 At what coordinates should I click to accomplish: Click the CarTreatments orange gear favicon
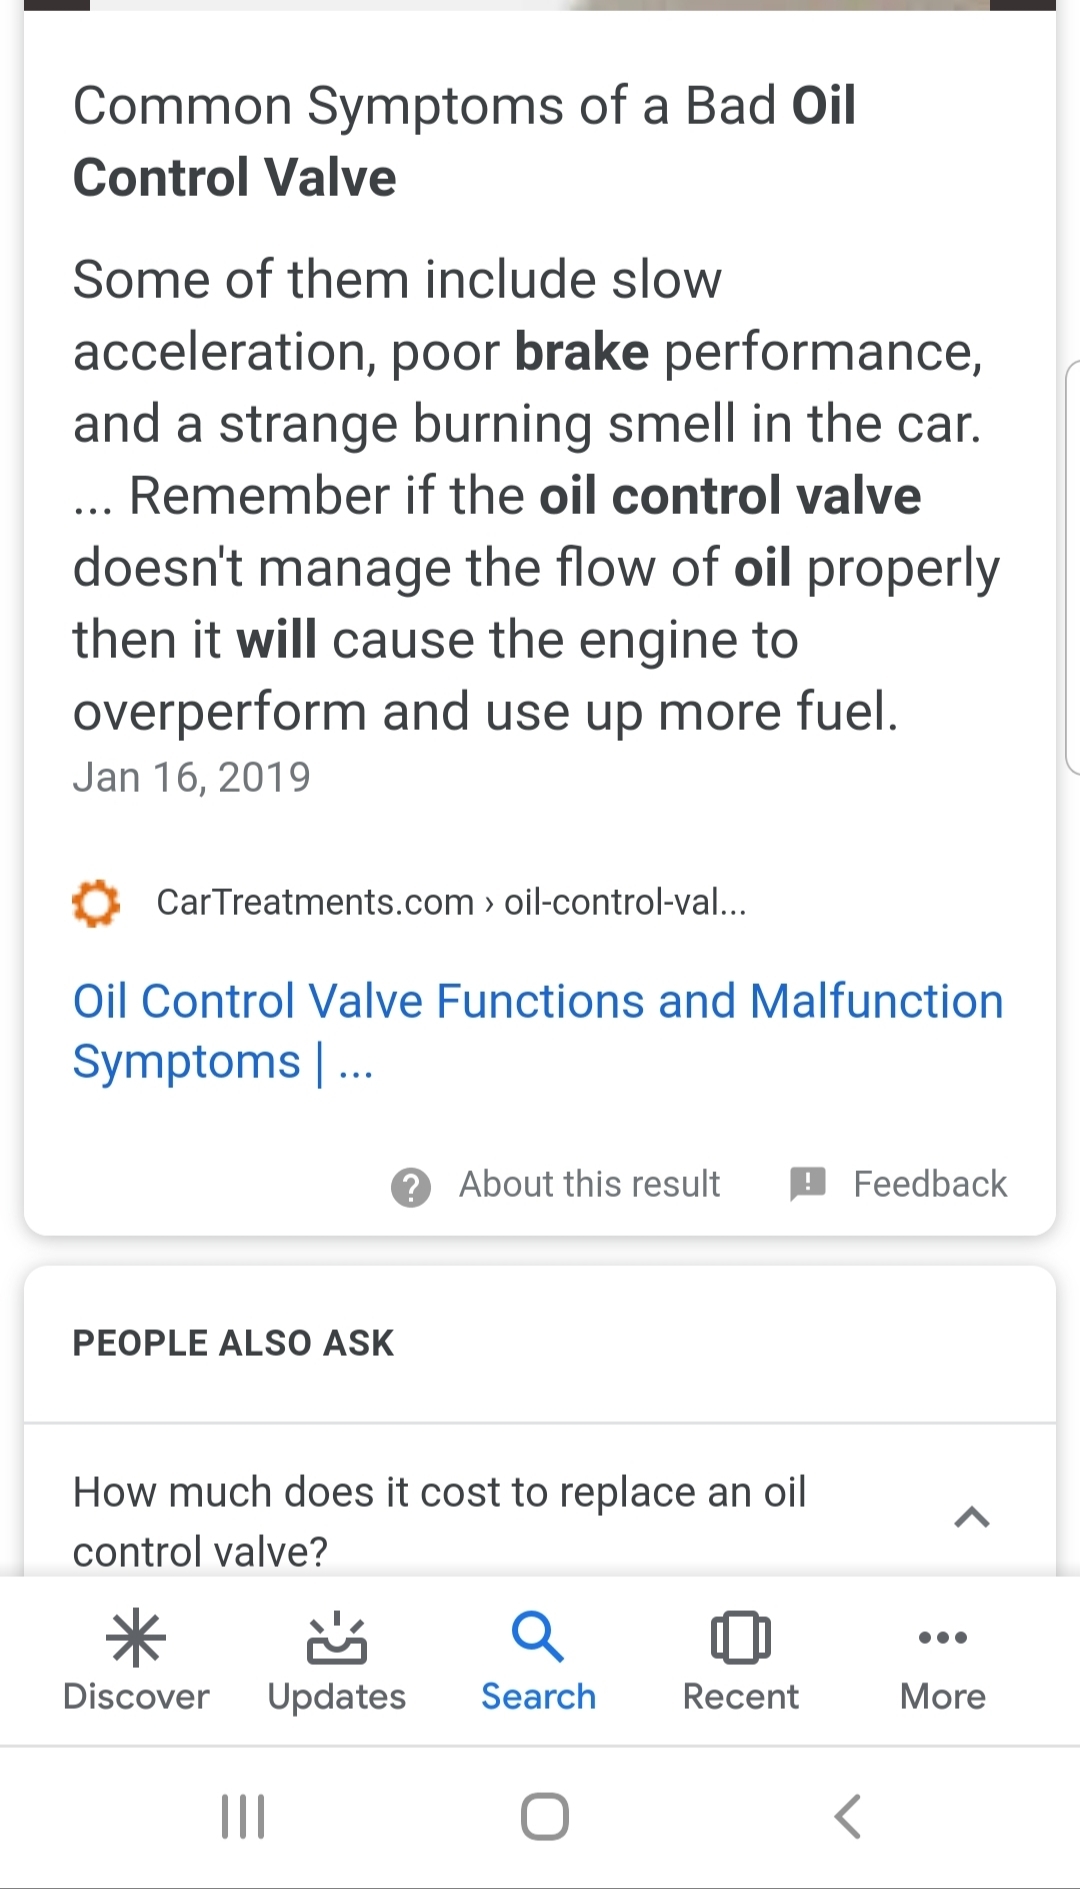[x=96, y=903]
